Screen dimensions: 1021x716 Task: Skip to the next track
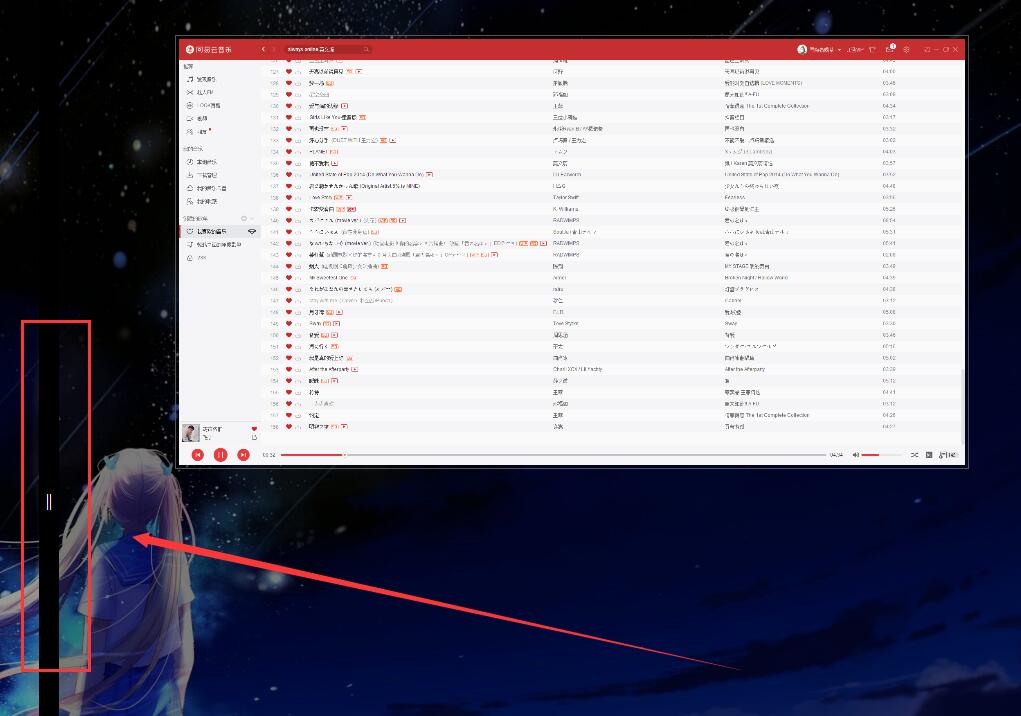[243, 455]
